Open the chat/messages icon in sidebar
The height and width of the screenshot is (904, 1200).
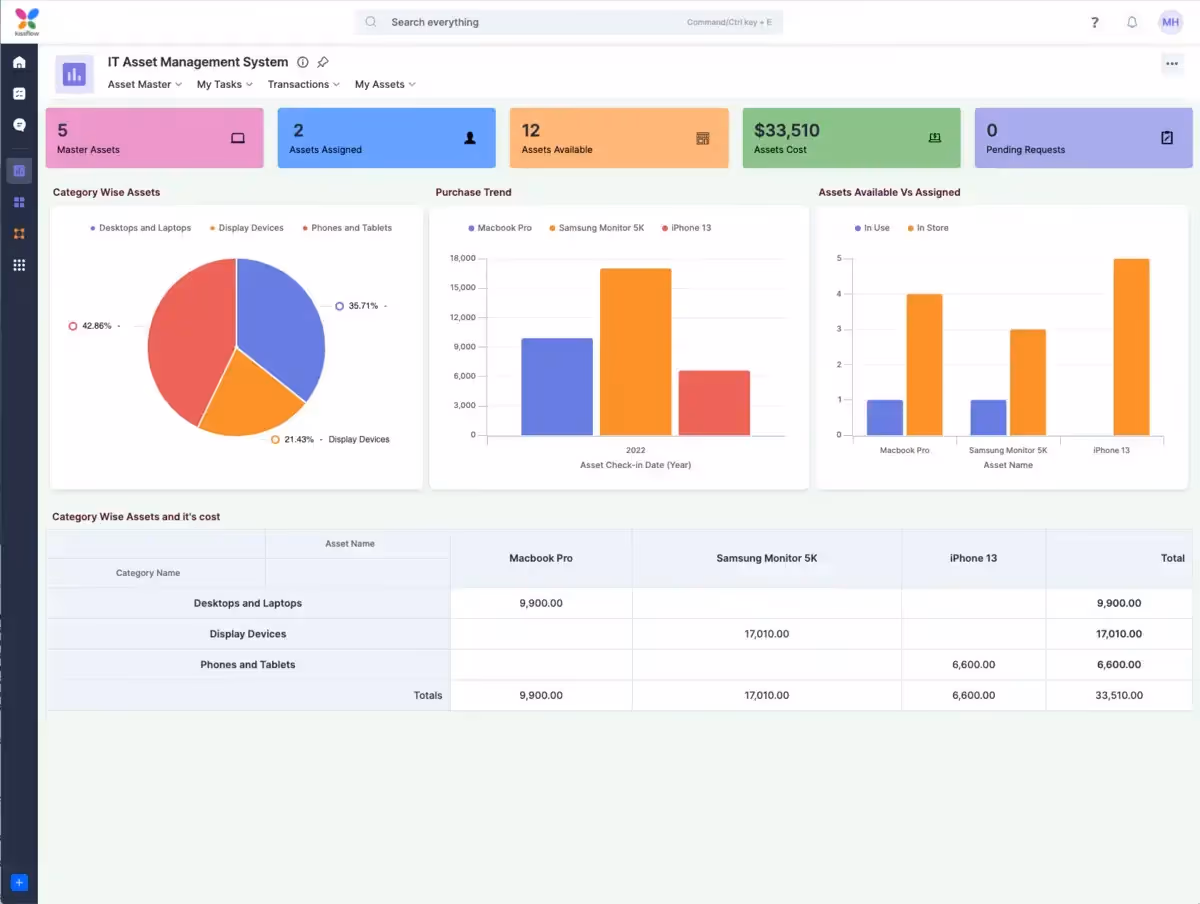coord(18,124)
